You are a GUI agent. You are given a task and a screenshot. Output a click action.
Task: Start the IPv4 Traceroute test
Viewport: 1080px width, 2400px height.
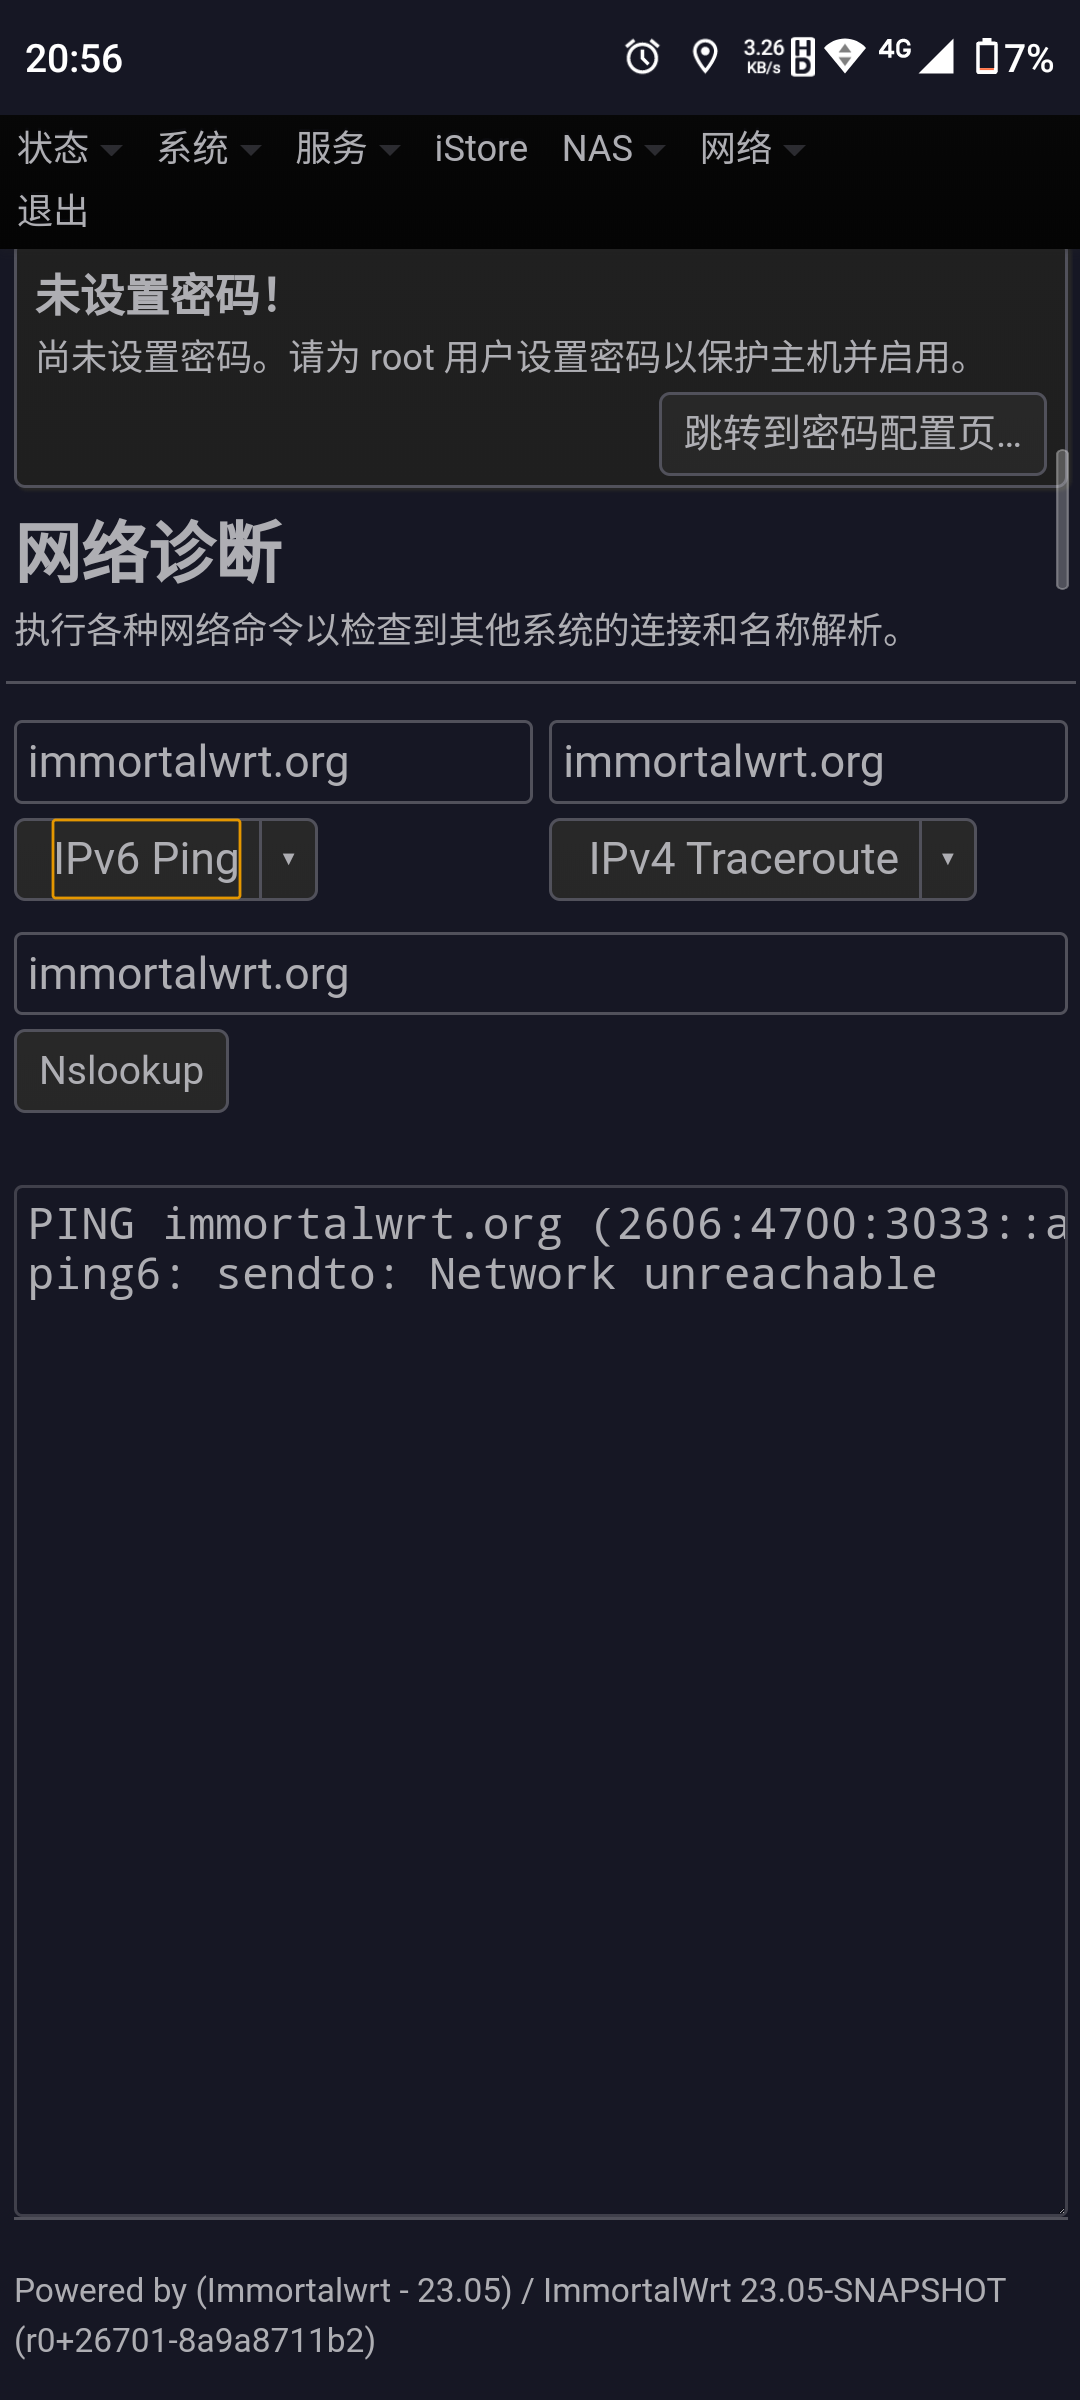[x=742, y=858]
